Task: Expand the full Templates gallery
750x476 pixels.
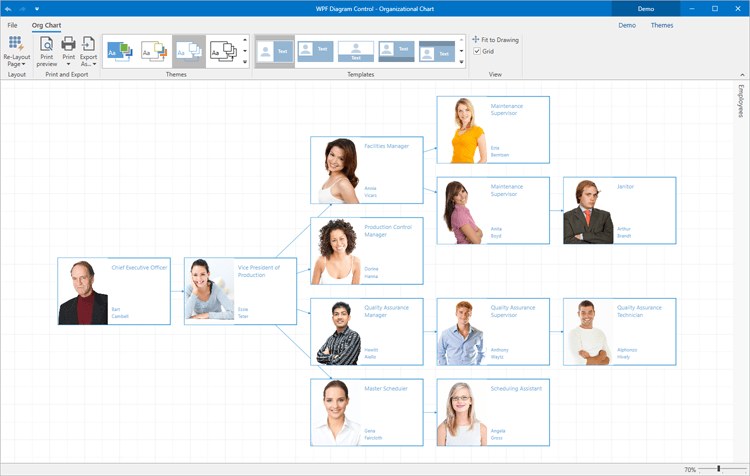Action: pyautogui.click(x=462, y=62)
